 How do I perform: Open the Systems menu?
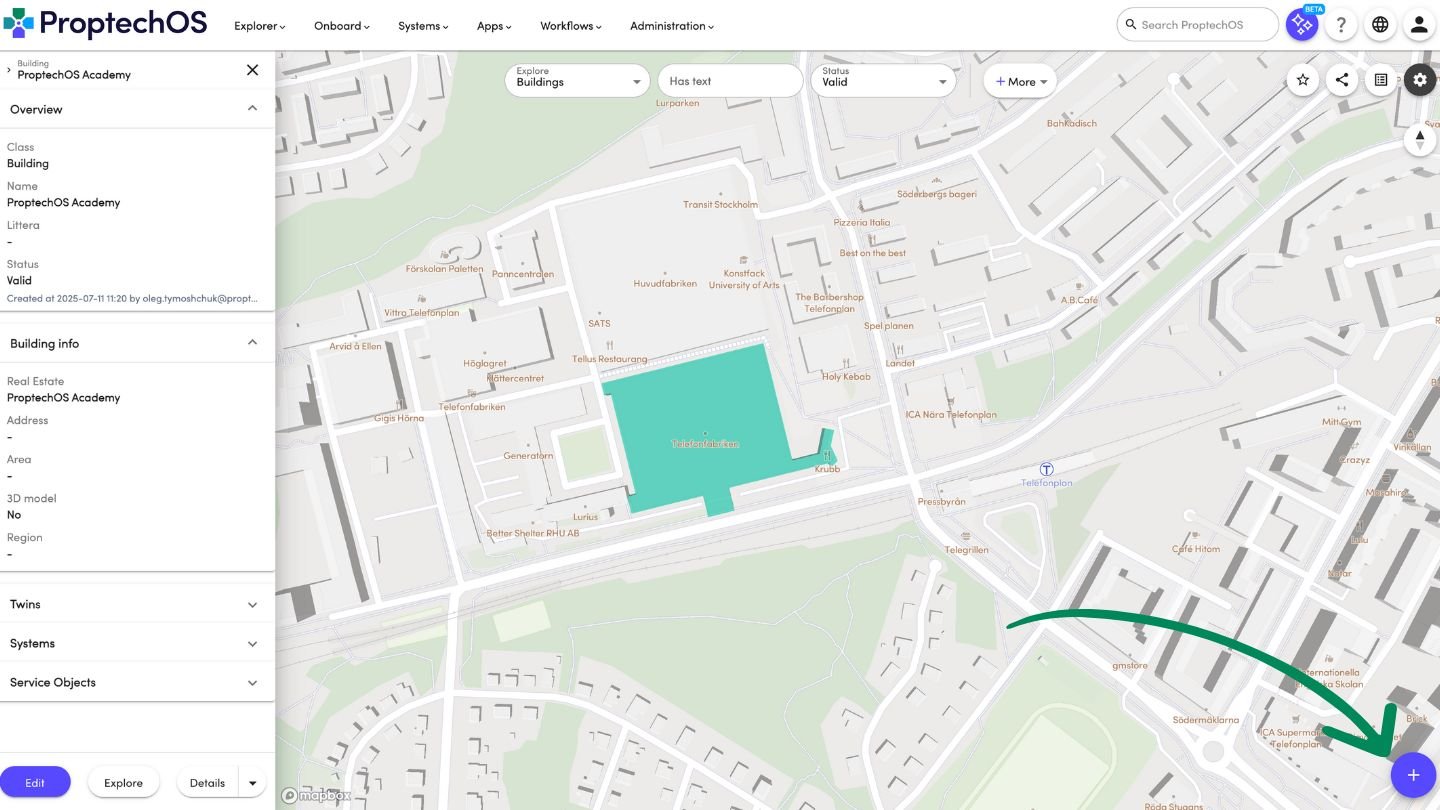[x=423, y=26]
